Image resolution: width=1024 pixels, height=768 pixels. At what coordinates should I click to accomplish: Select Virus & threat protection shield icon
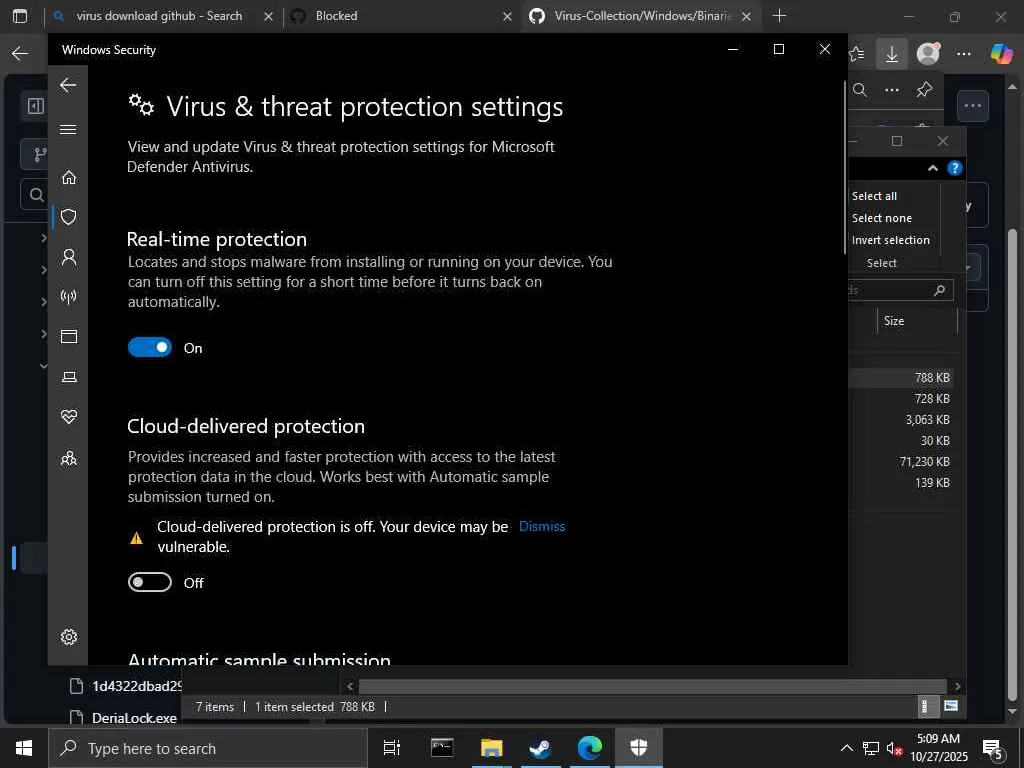[69, 217]
